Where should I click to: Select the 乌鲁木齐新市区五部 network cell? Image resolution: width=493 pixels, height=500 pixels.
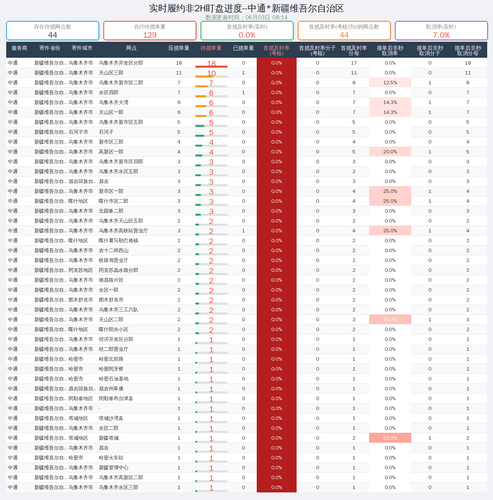[121, 122]
